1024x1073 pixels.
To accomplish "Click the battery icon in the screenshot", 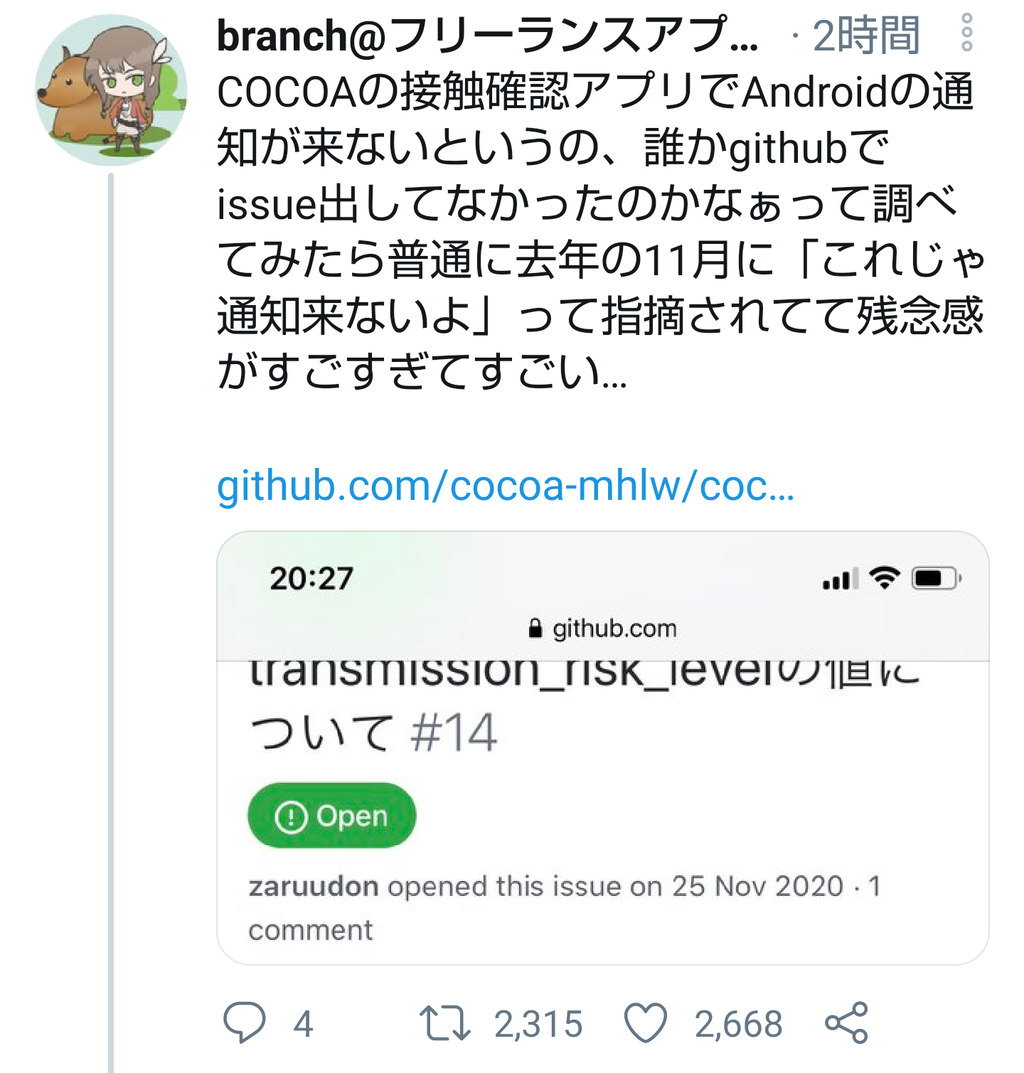I will (x=936, y=579).
